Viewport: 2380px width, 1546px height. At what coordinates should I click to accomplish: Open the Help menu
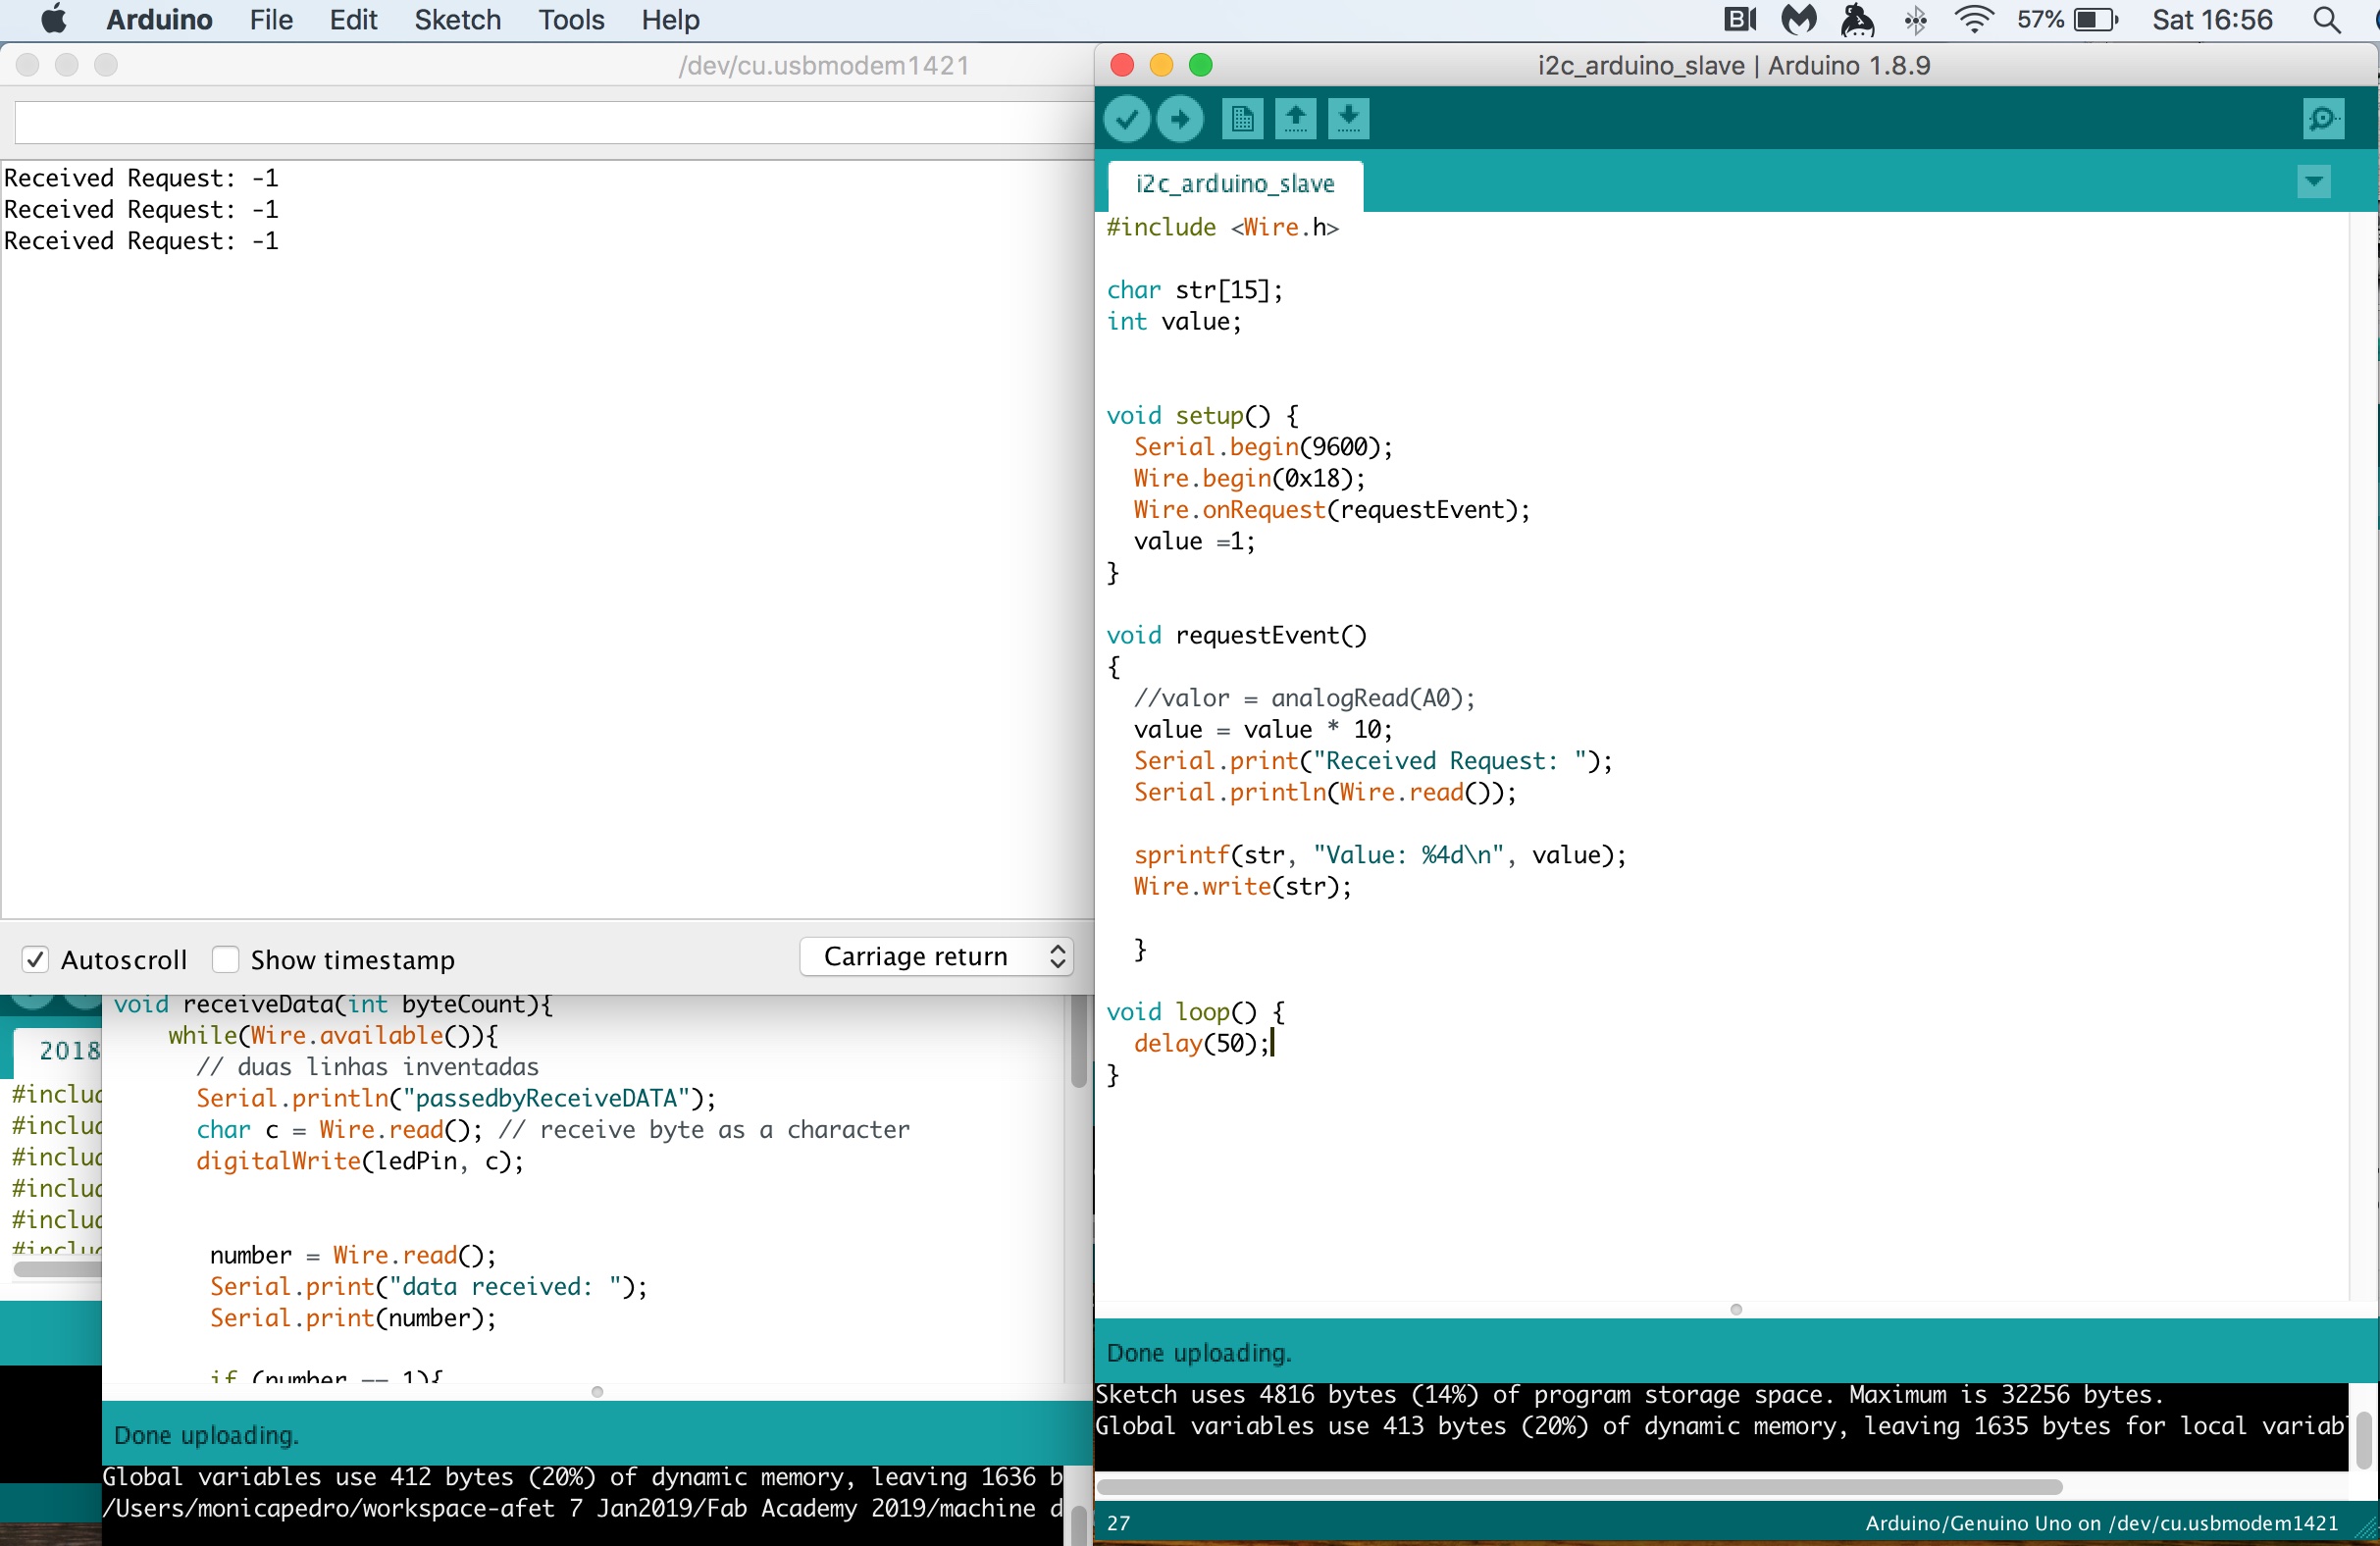[x=670, y=19]
